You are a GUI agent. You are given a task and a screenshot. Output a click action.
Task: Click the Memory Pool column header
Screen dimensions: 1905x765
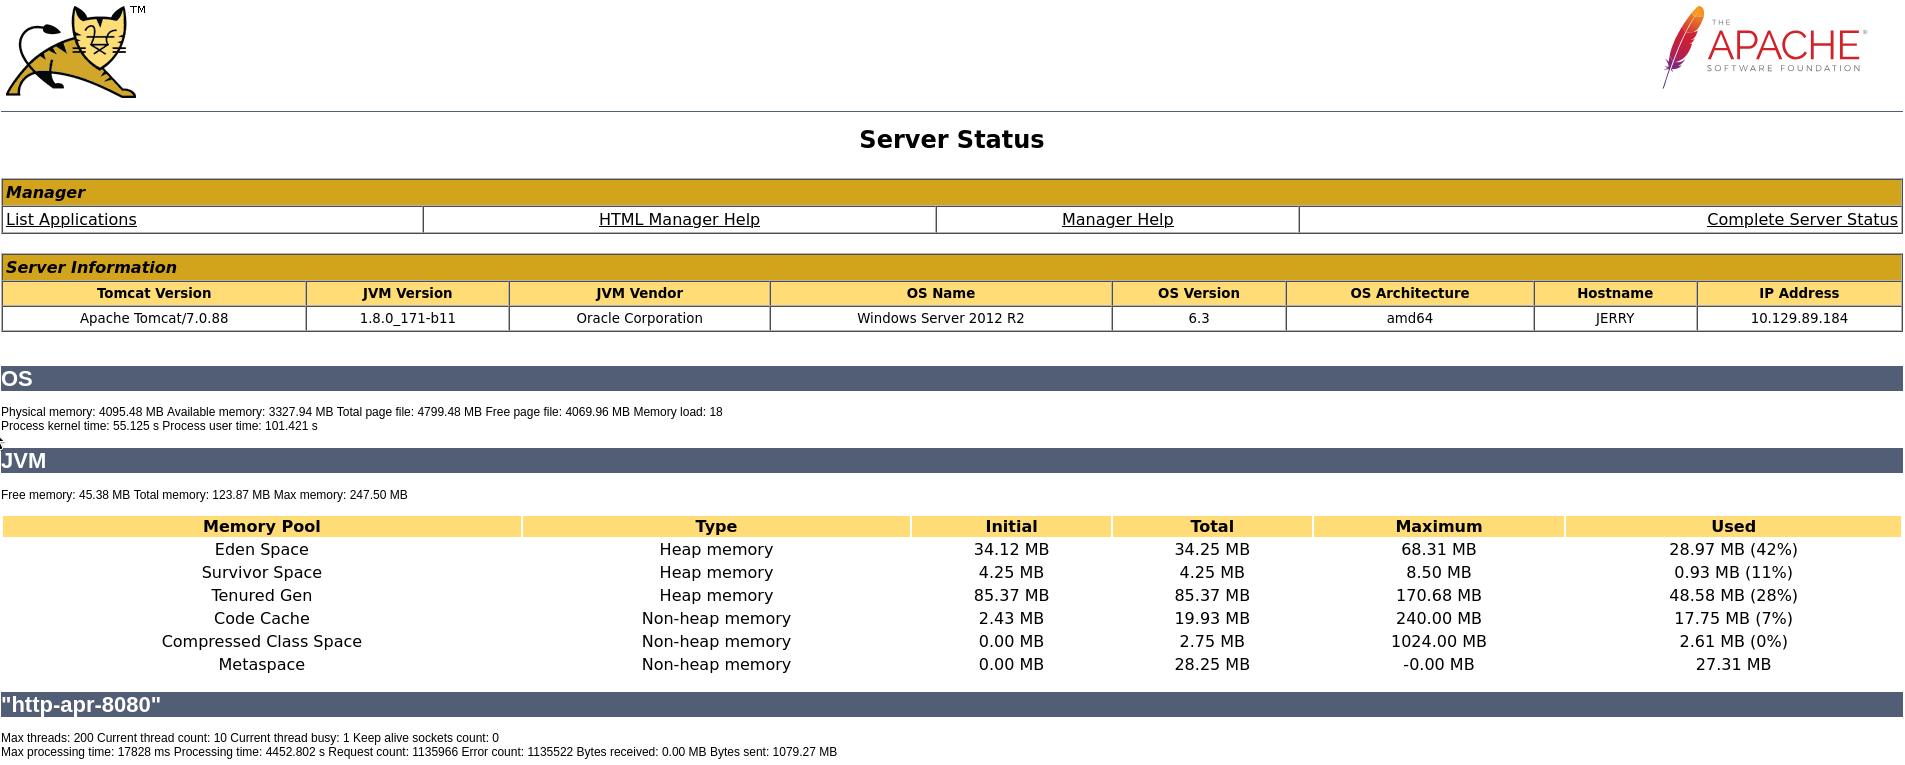(x=261, y=526)
